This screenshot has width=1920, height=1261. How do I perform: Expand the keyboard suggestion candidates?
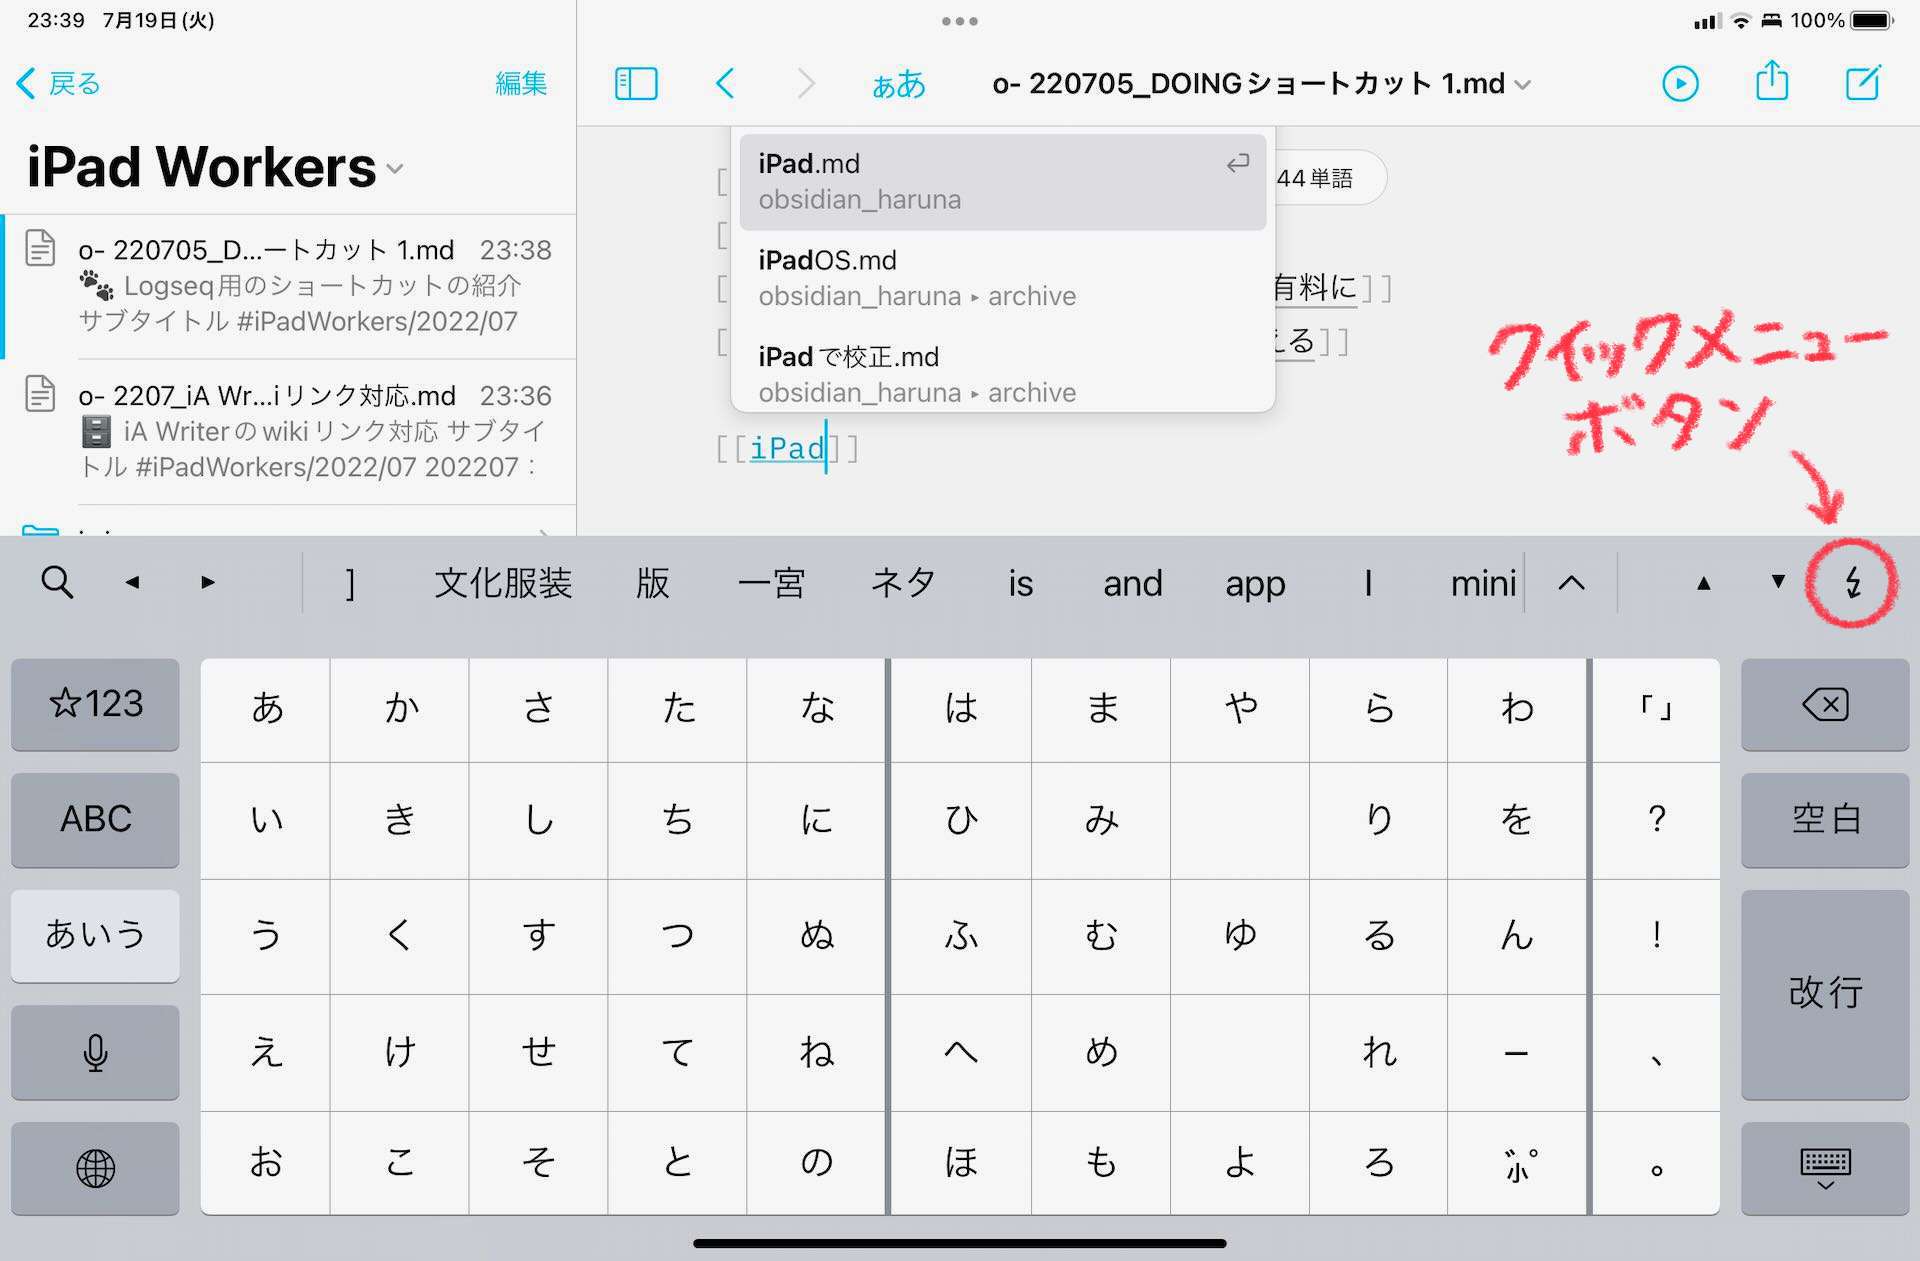click(x=1571, y=583)
